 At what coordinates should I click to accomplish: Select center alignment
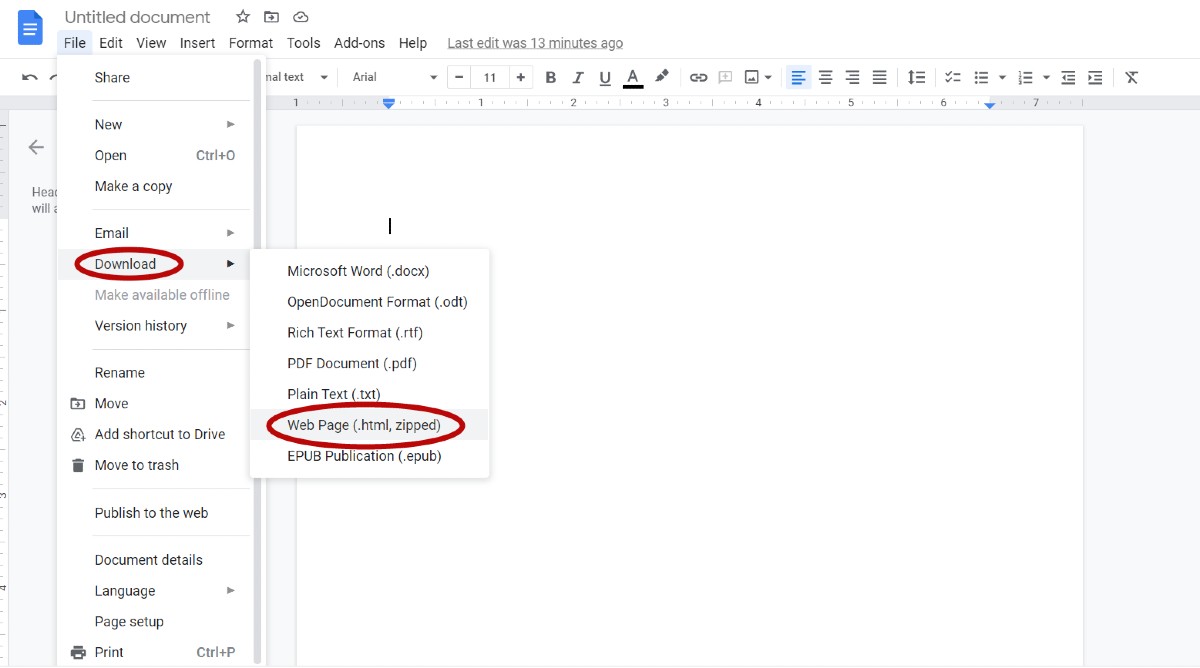point(824,77)
